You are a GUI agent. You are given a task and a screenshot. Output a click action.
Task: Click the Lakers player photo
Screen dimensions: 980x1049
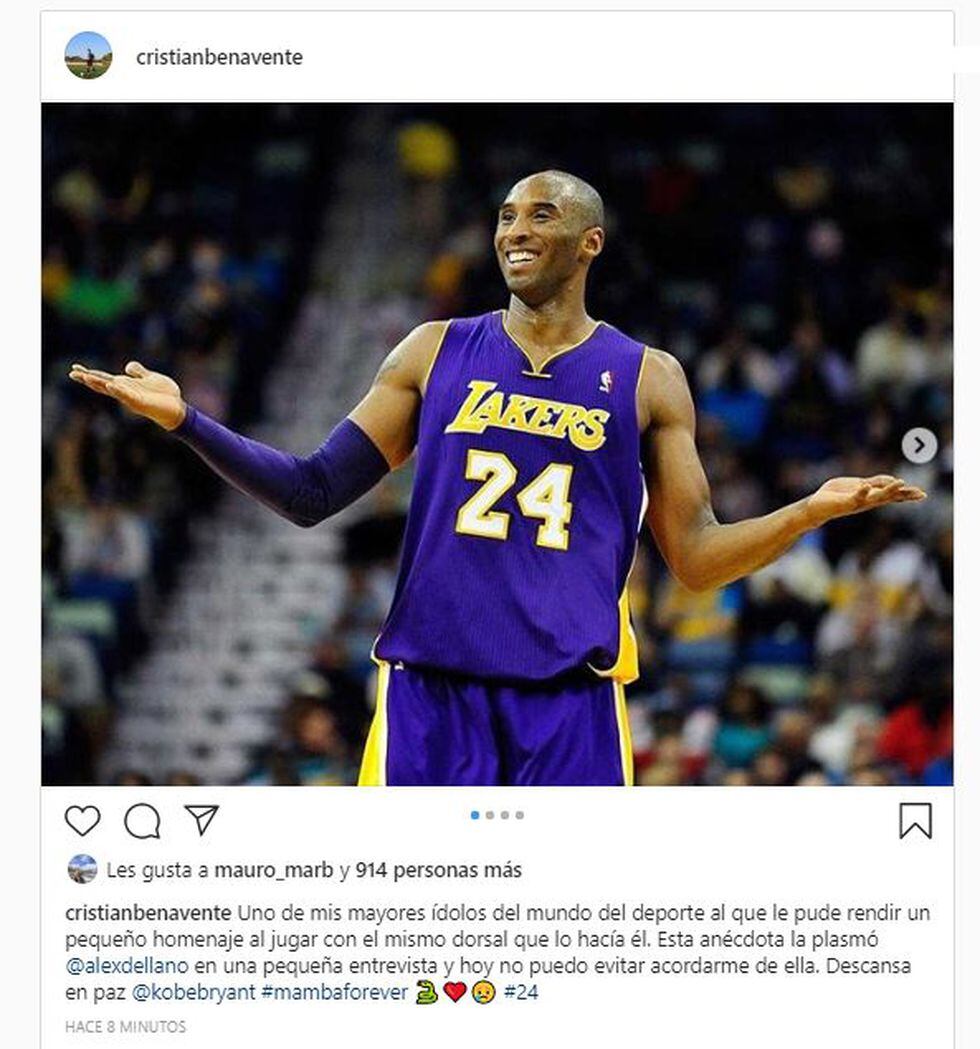(497, 444)
